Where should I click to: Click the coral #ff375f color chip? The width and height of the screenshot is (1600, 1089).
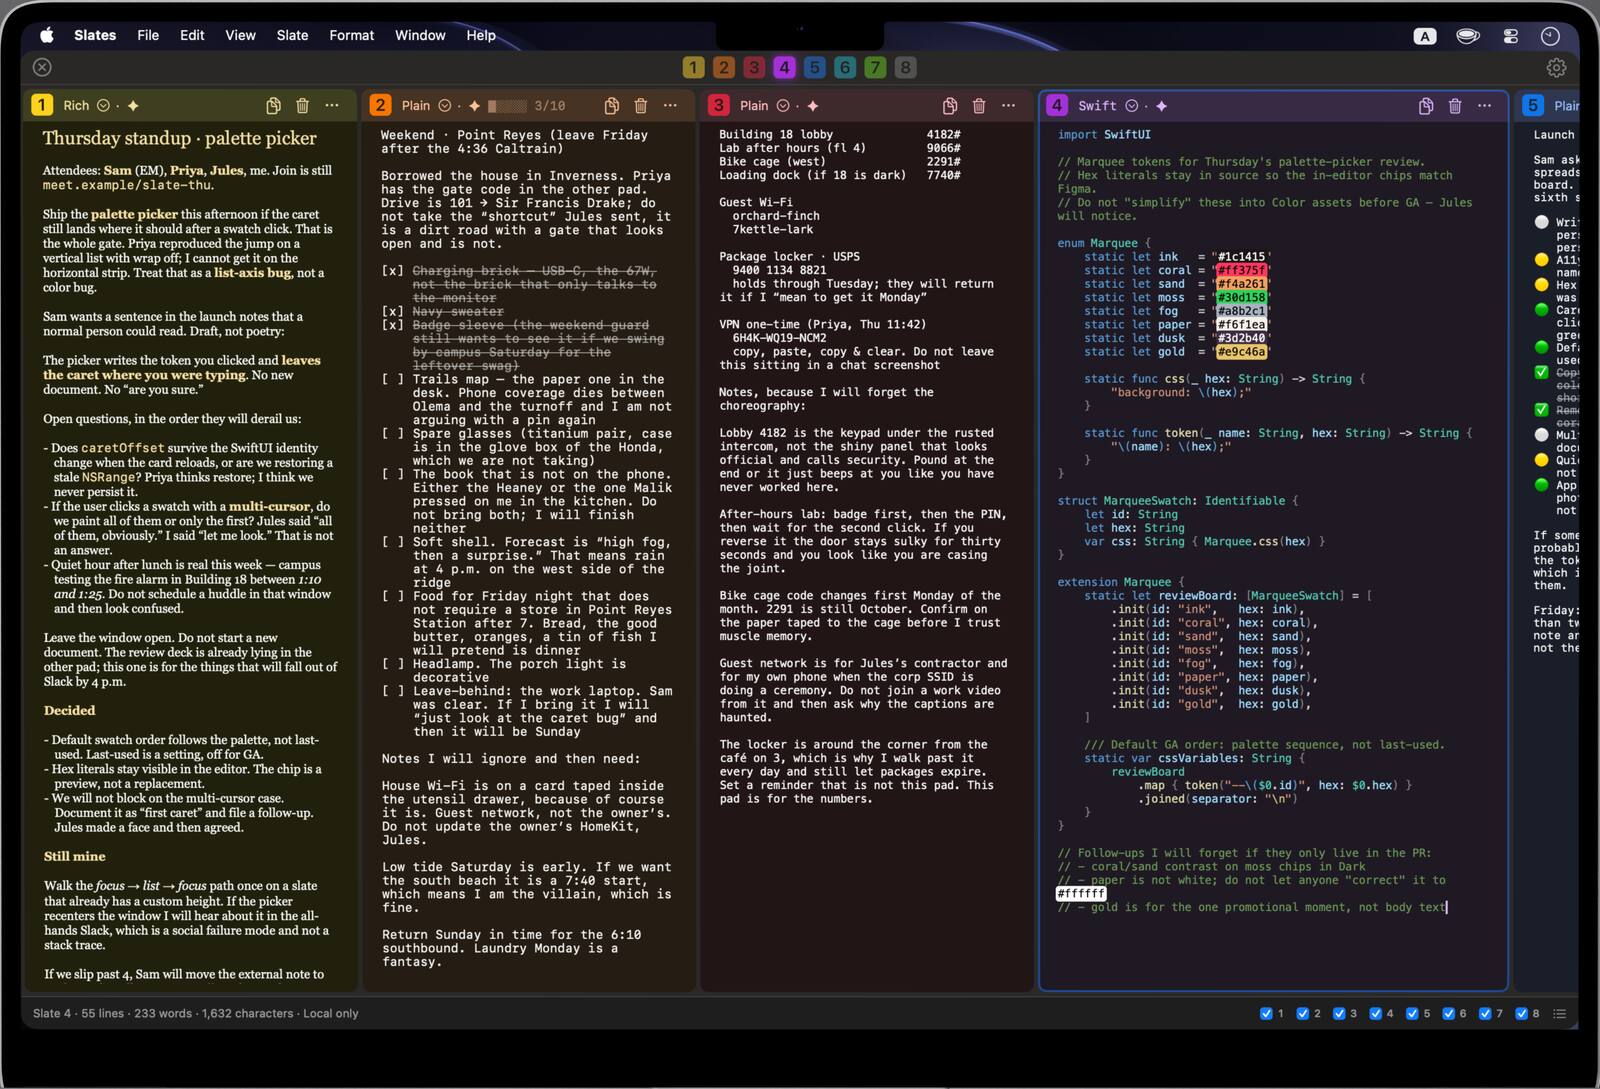click(1241, 270)
